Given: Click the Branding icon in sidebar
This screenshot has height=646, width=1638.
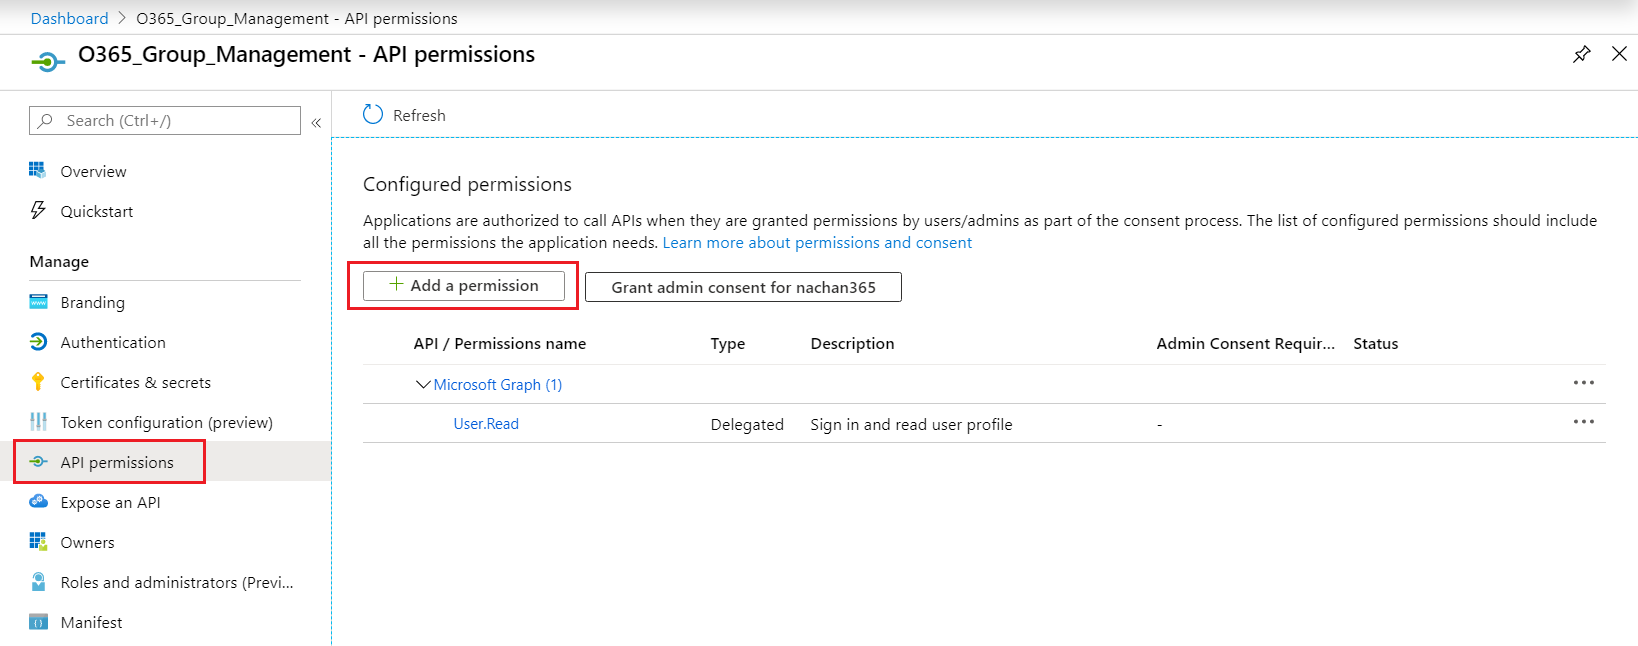Looking at the screenshot, I should pyautogui.click(x=38, y=302).
